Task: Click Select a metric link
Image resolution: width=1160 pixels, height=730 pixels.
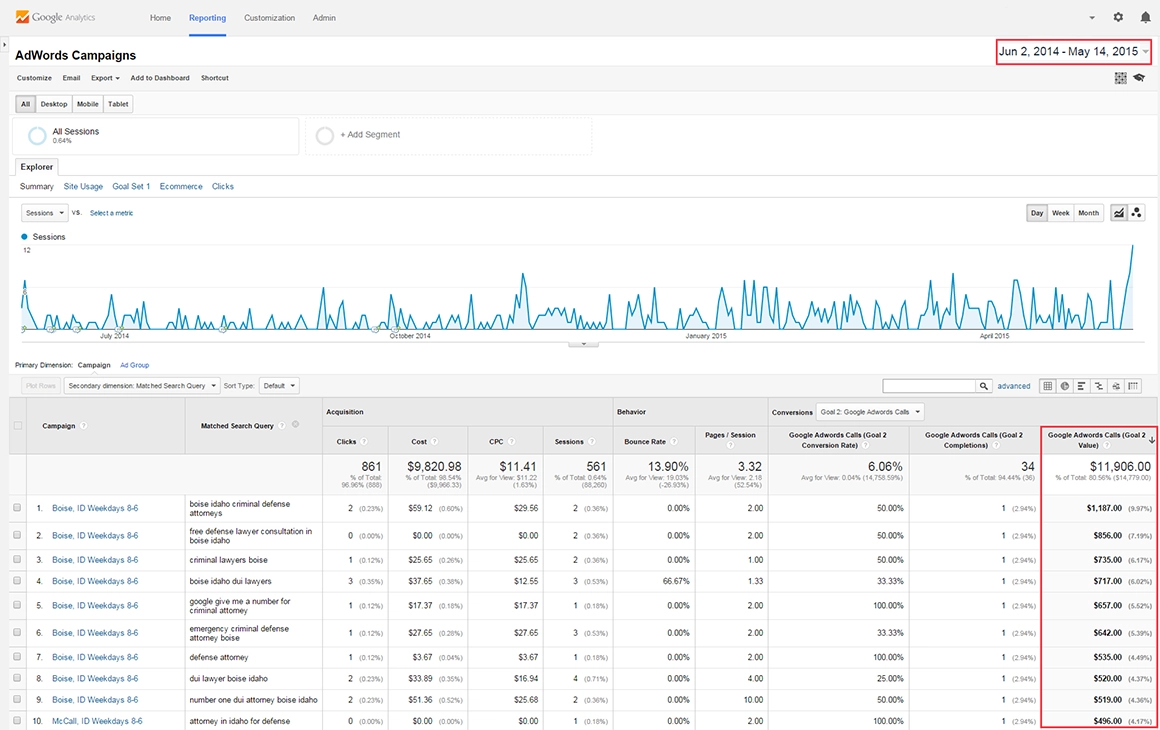Action: (x=112, y=213)
